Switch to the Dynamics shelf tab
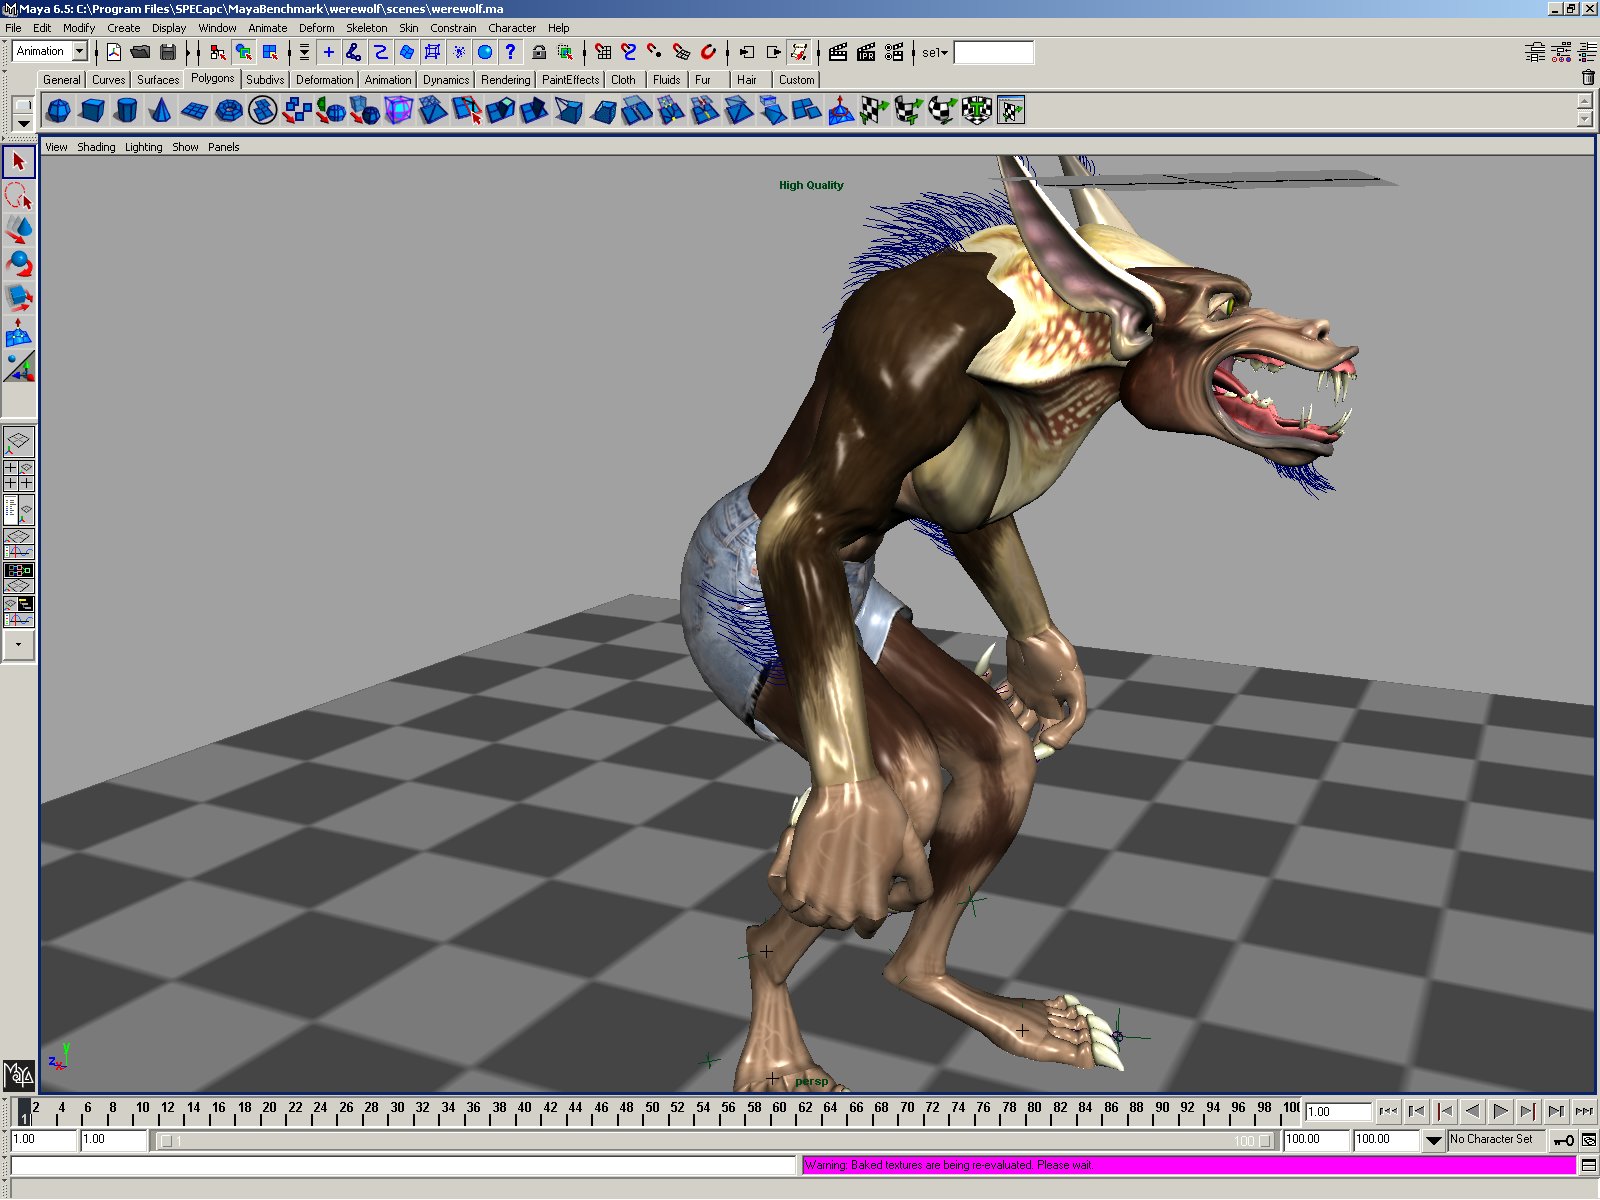1600x1200 pixels. [445, 80]
